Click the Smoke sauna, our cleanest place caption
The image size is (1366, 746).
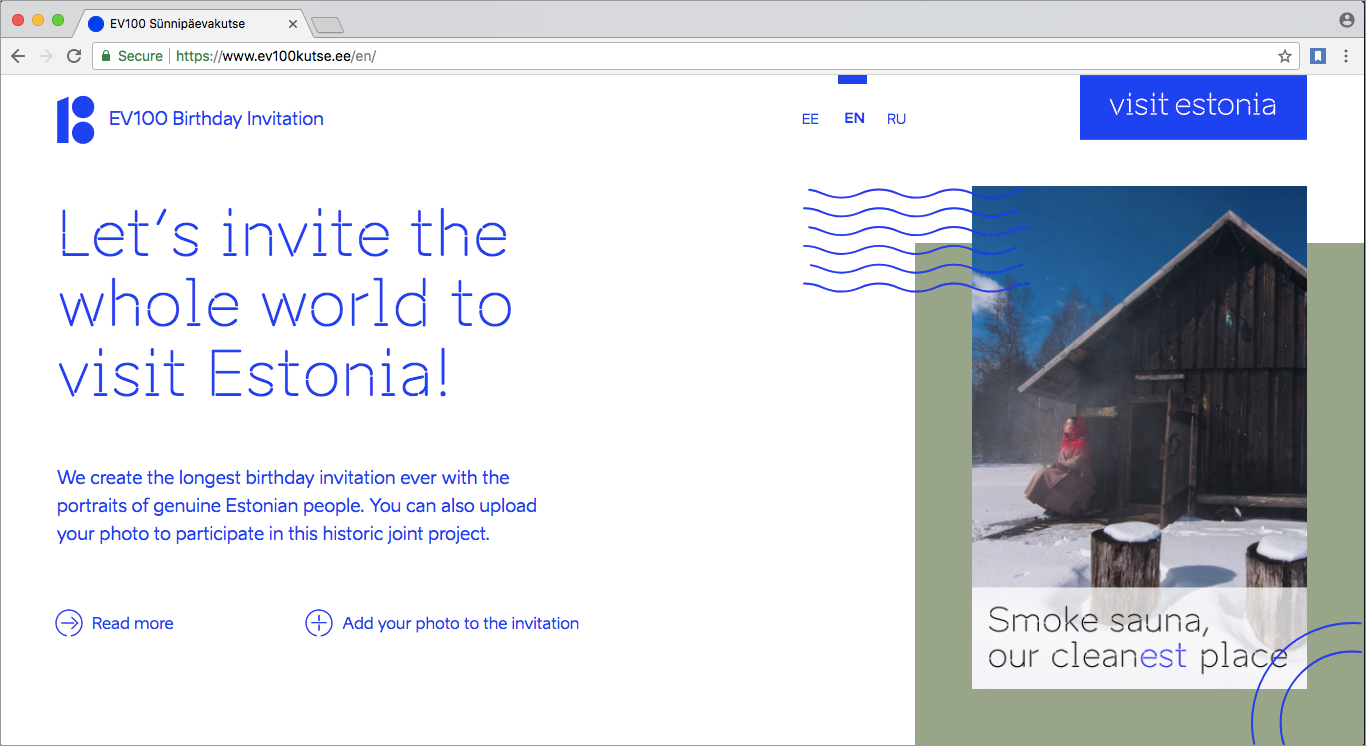1138,638
